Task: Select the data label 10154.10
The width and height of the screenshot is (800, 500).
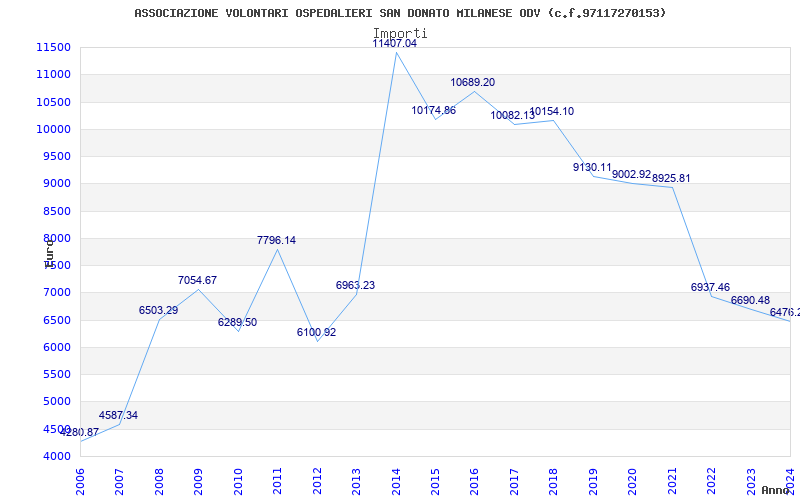Action: [x=552, y=112]
